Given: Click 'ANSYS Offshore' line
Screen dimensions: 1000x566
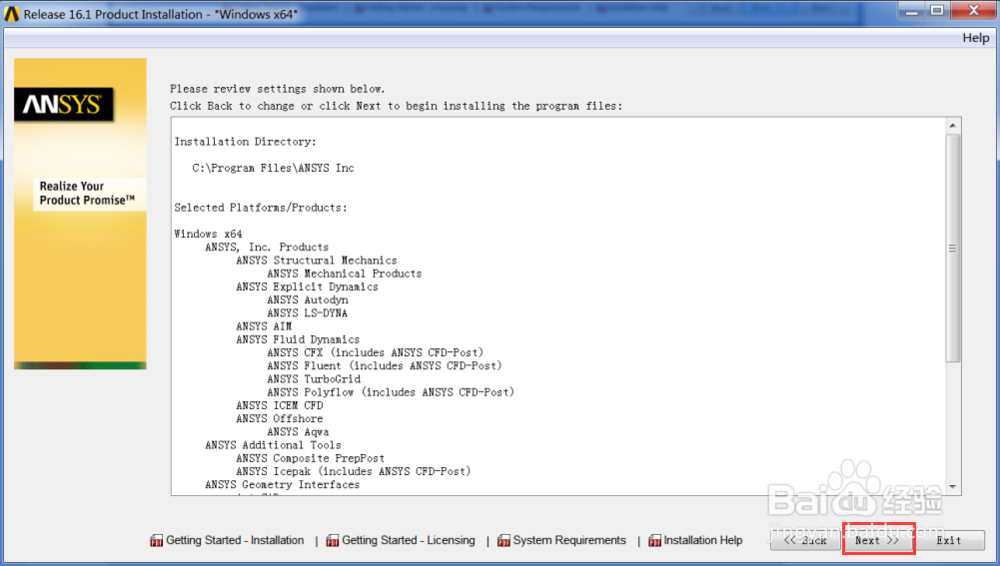Looking at the screenshot, I should 279,419.
